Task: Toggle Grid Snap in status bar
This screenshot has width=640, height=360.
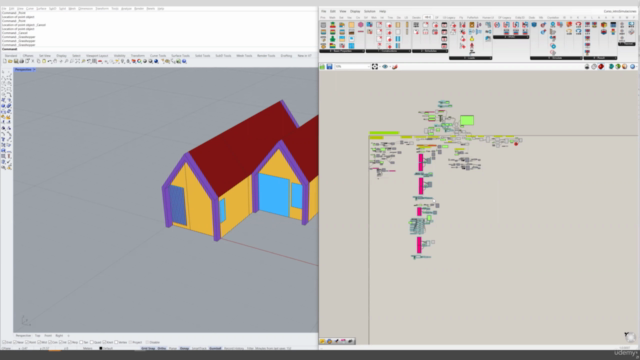Action: [x=149, y=348]
